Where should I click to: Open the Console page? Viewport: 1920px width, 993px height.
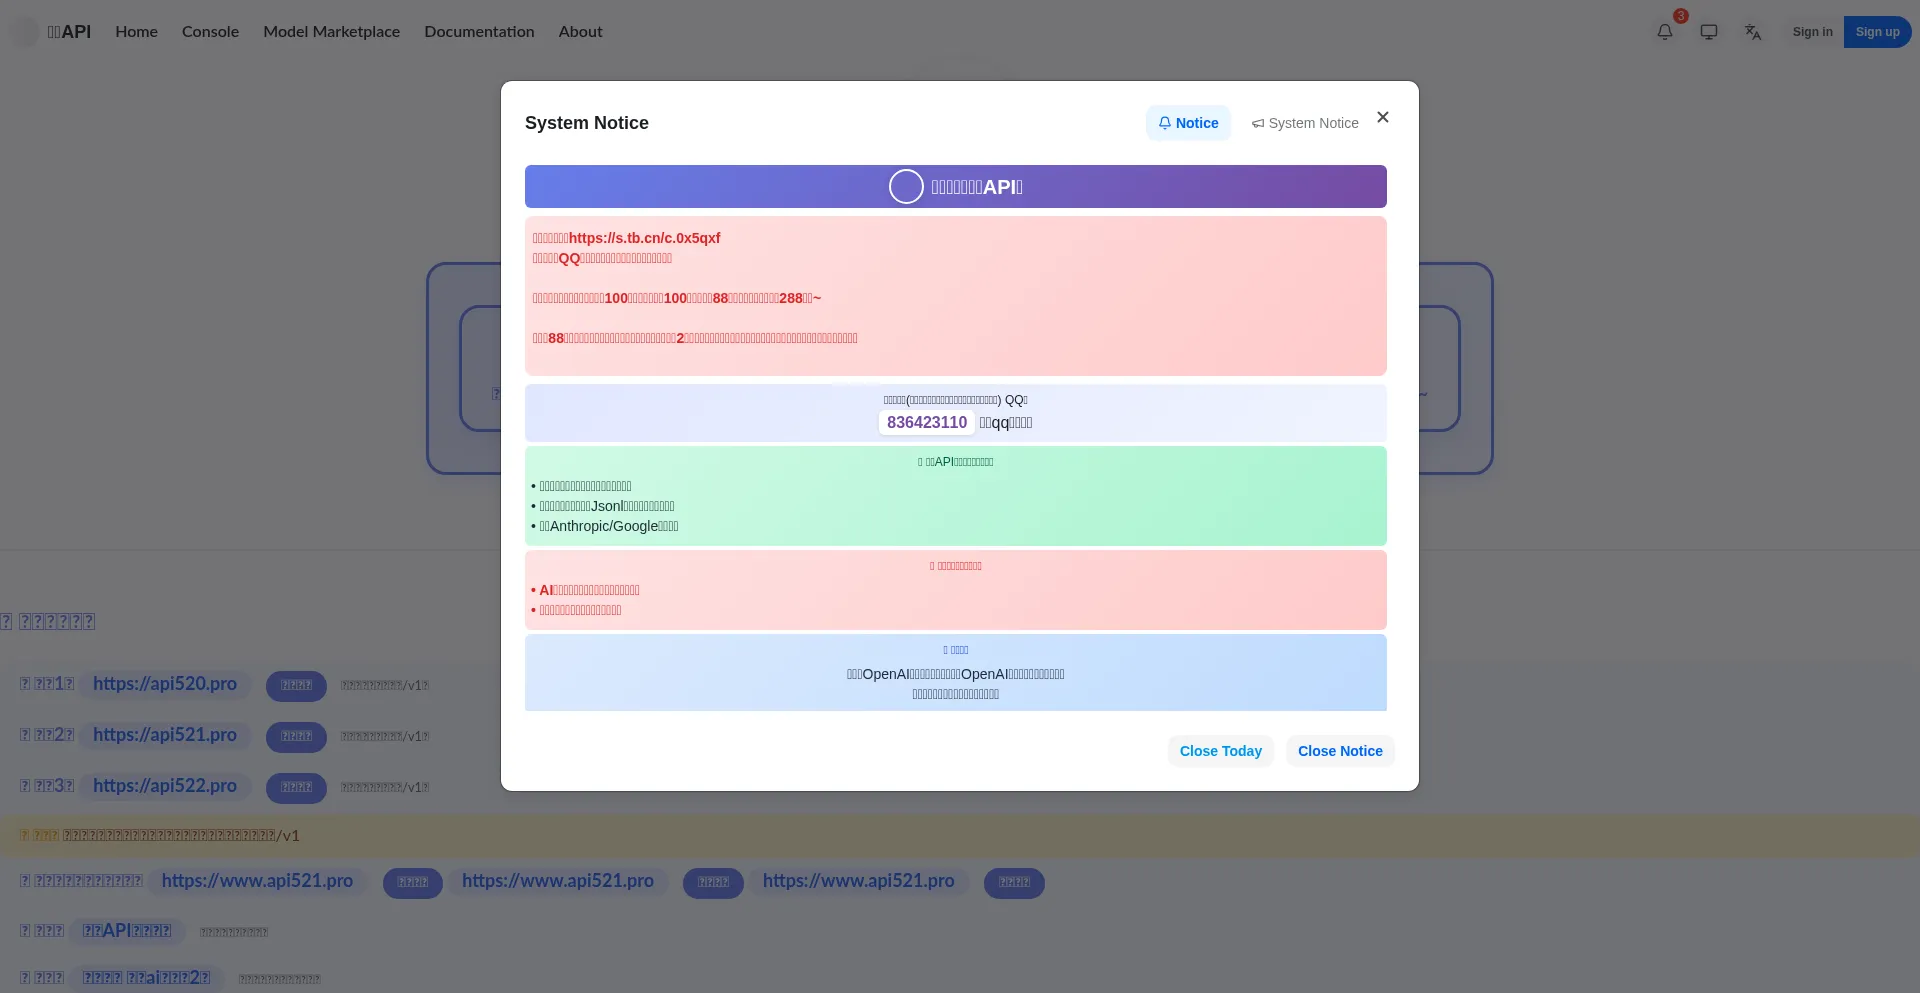(210, 31)
